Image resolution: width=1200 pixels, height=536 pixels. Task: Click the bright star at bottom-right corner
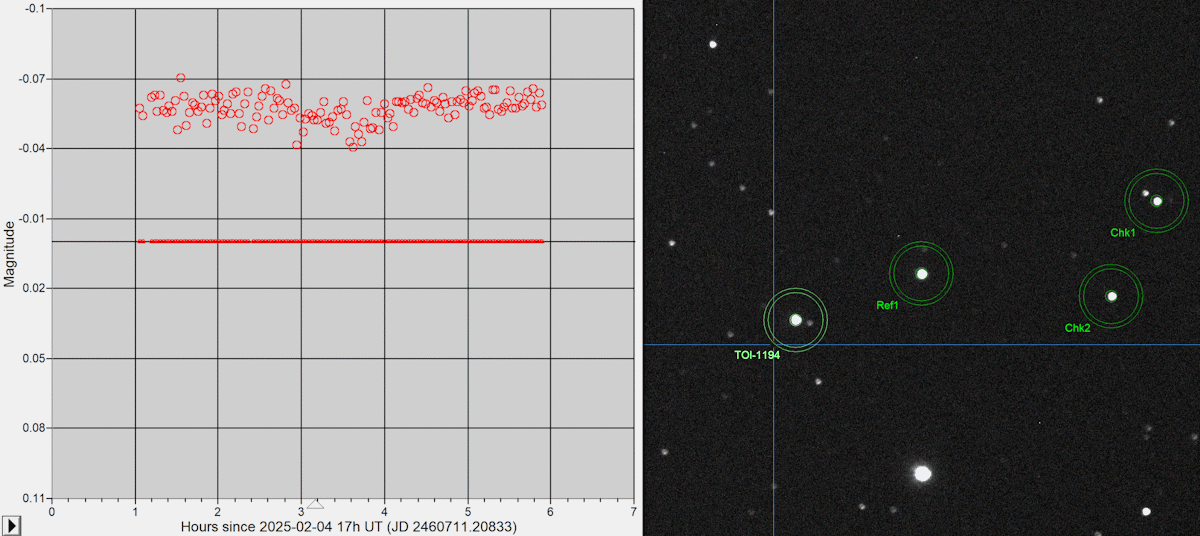(1146, 511)
